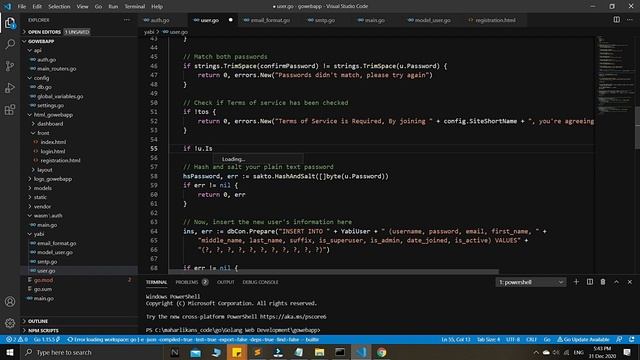Kill terminal with trash icon
Viewport: 640px width, 360px height.
click(603, 282)
